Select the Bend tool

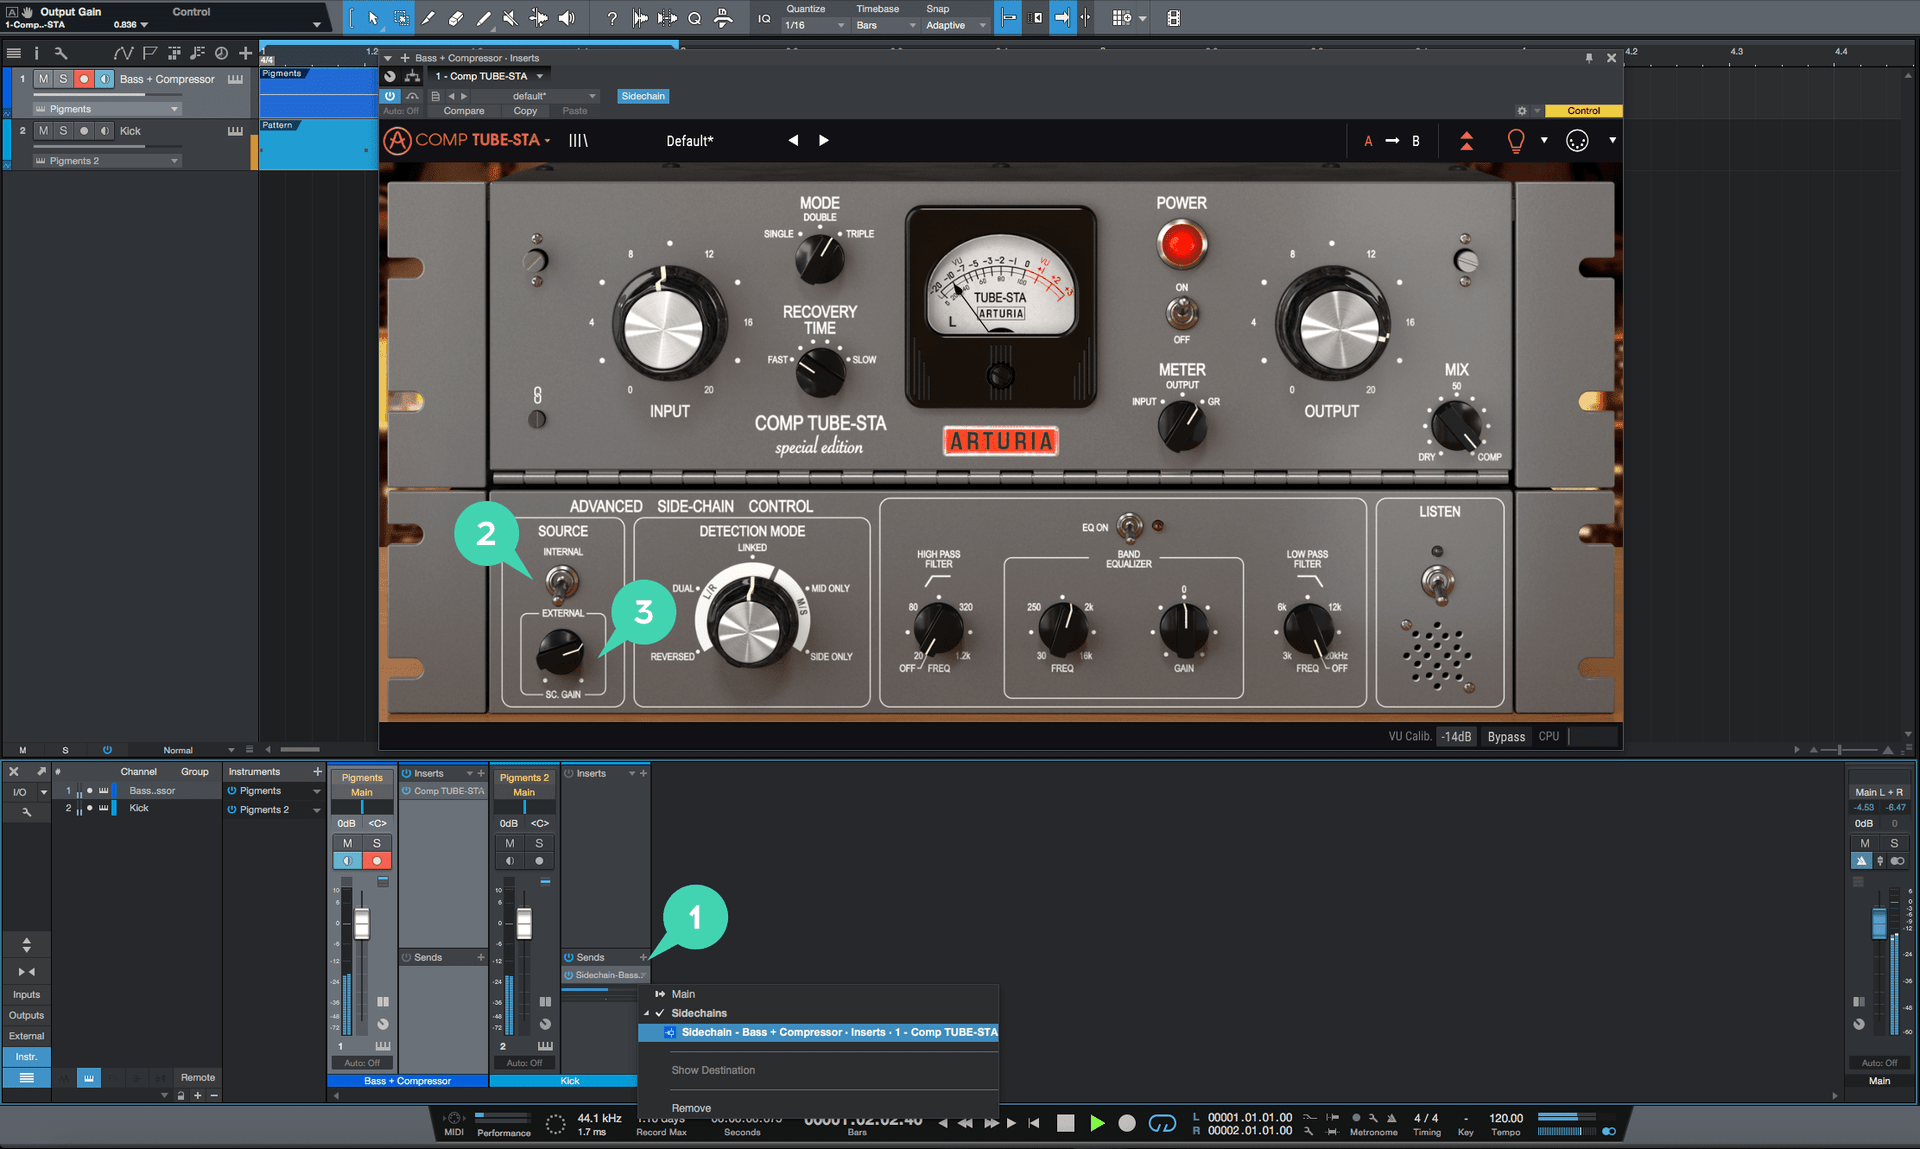pos(538,17)
